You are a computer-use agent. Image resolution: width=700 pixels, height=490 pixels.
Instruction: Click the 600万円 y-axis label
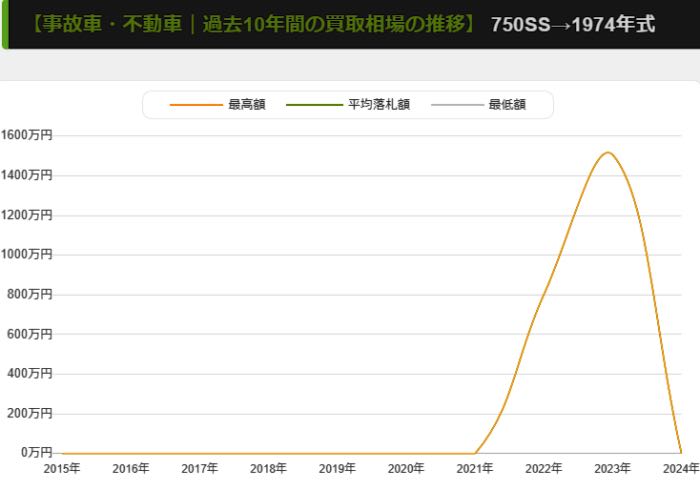(29, 334)
